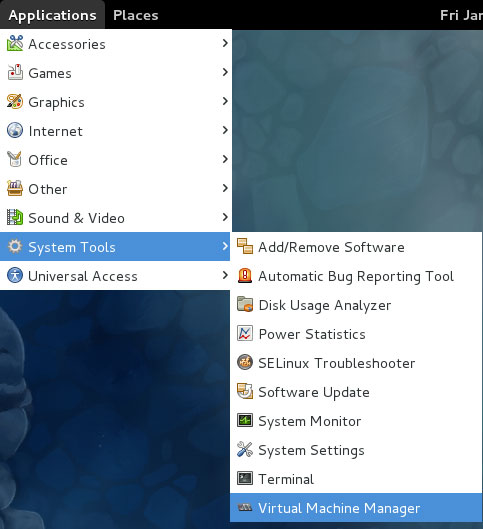Click the Terminal screen icon

click(x=245, y=479)
